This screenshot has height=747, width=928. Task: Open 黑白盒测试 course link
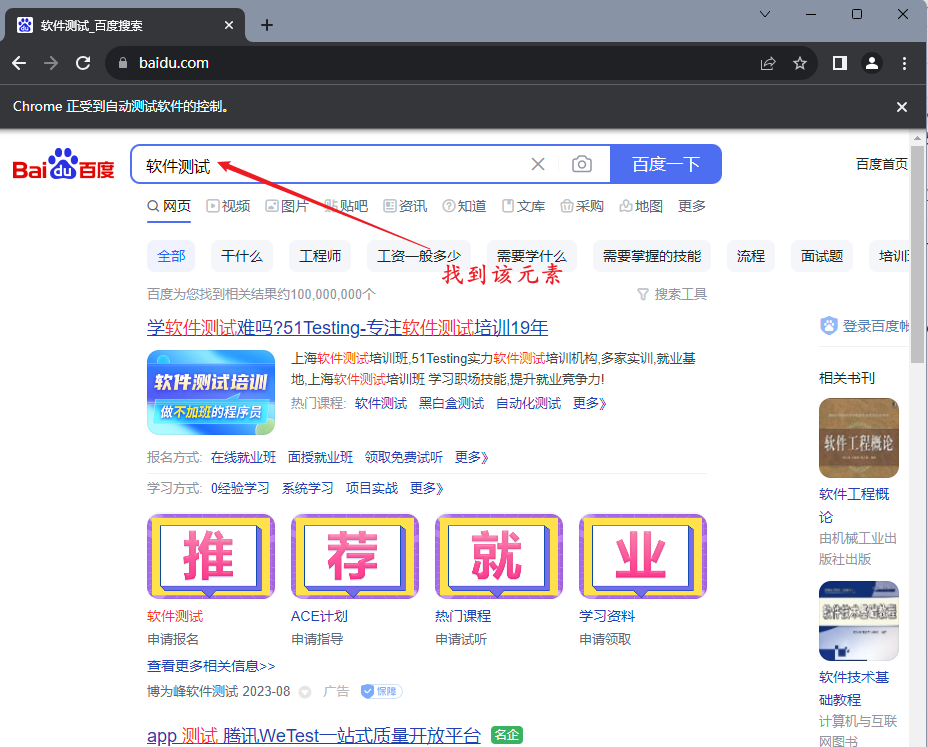(451, 404)
